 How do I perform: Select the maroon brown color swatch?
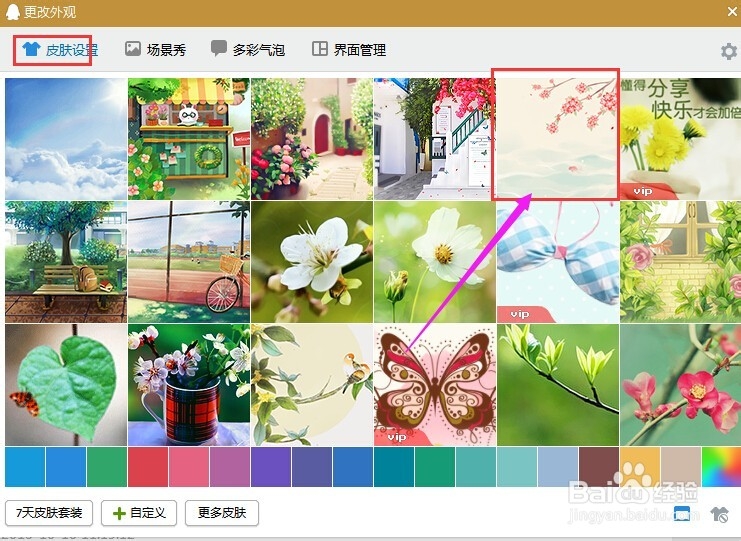pyautogui.click(x=599, y=467)
